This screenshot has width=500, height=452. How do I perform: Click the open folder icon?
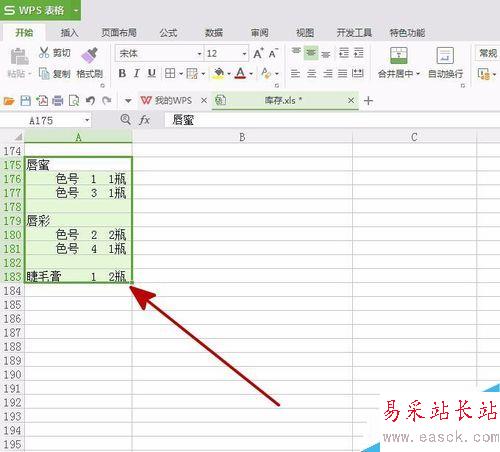point(9,101)
